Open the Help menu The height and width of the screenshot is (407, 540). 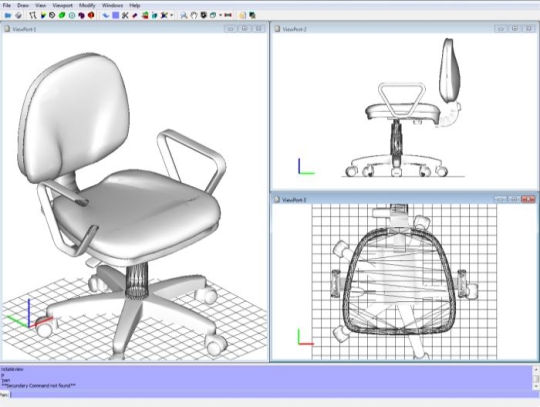click(135, 5)
